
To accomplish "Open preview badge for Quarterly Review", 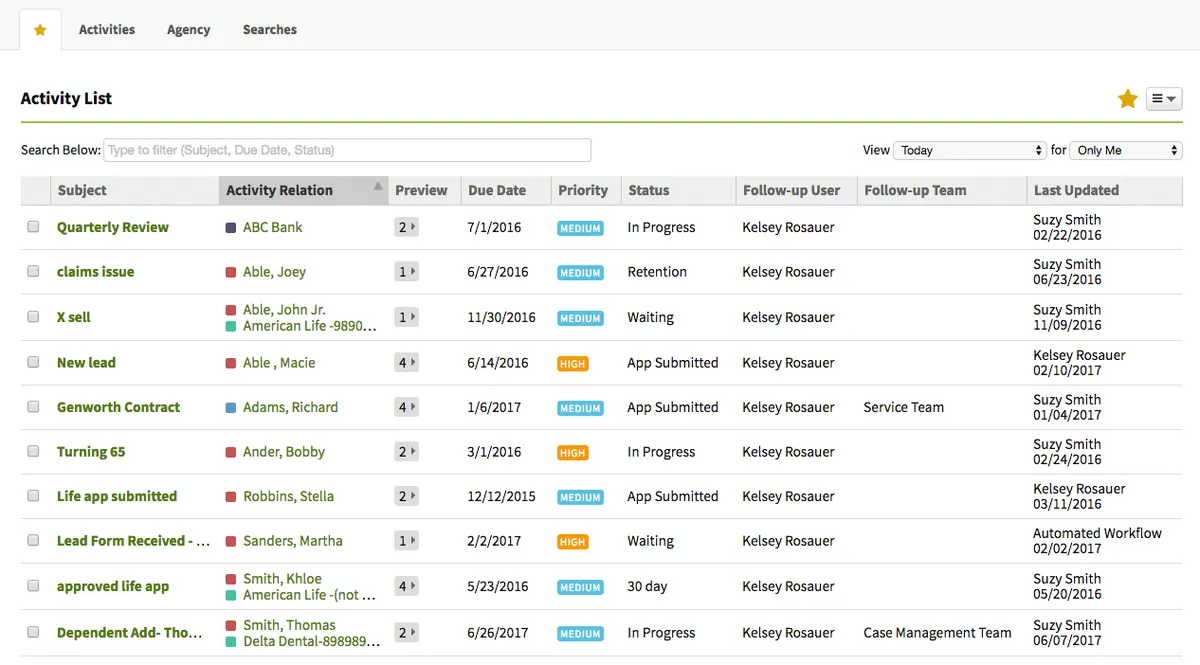I will (x=406, y=227).
